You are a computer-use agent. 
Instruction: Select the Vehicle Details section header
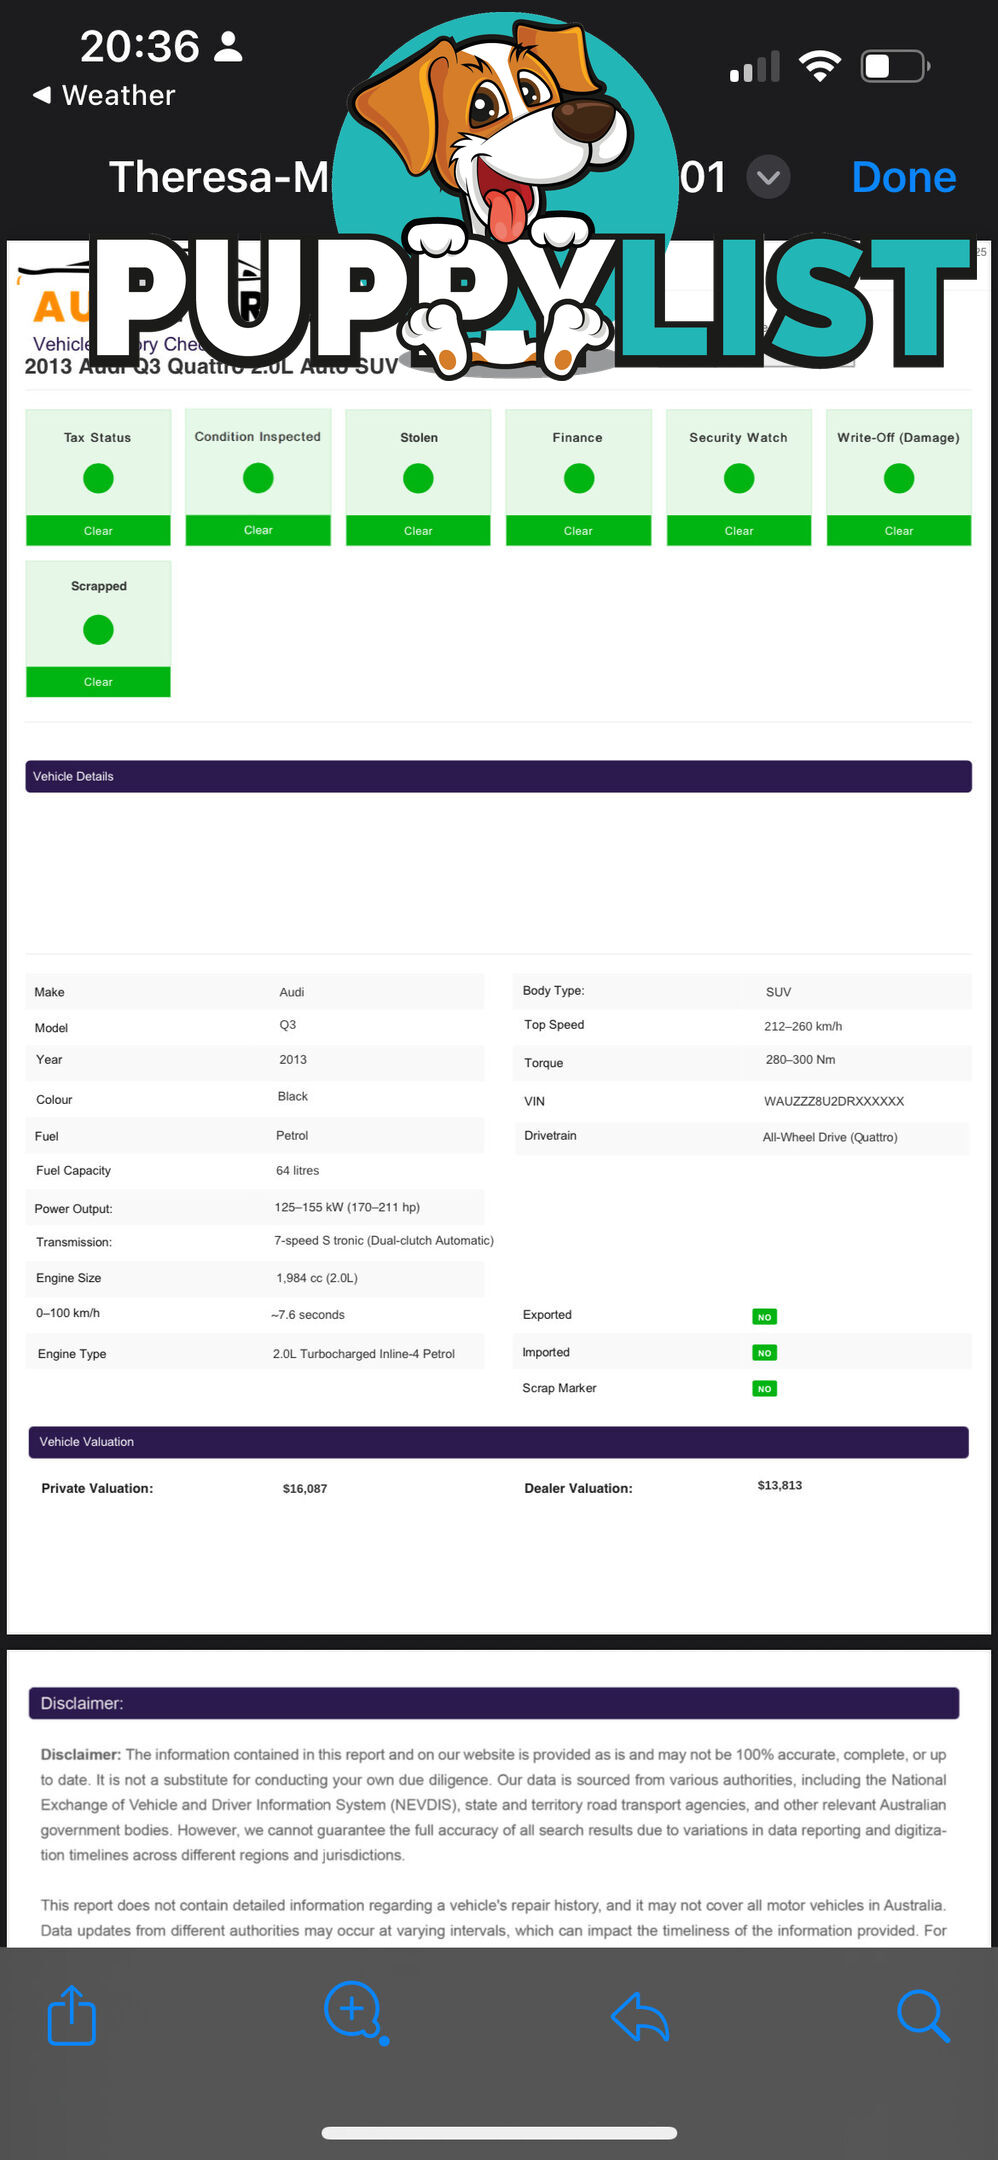tap(498, 777)
